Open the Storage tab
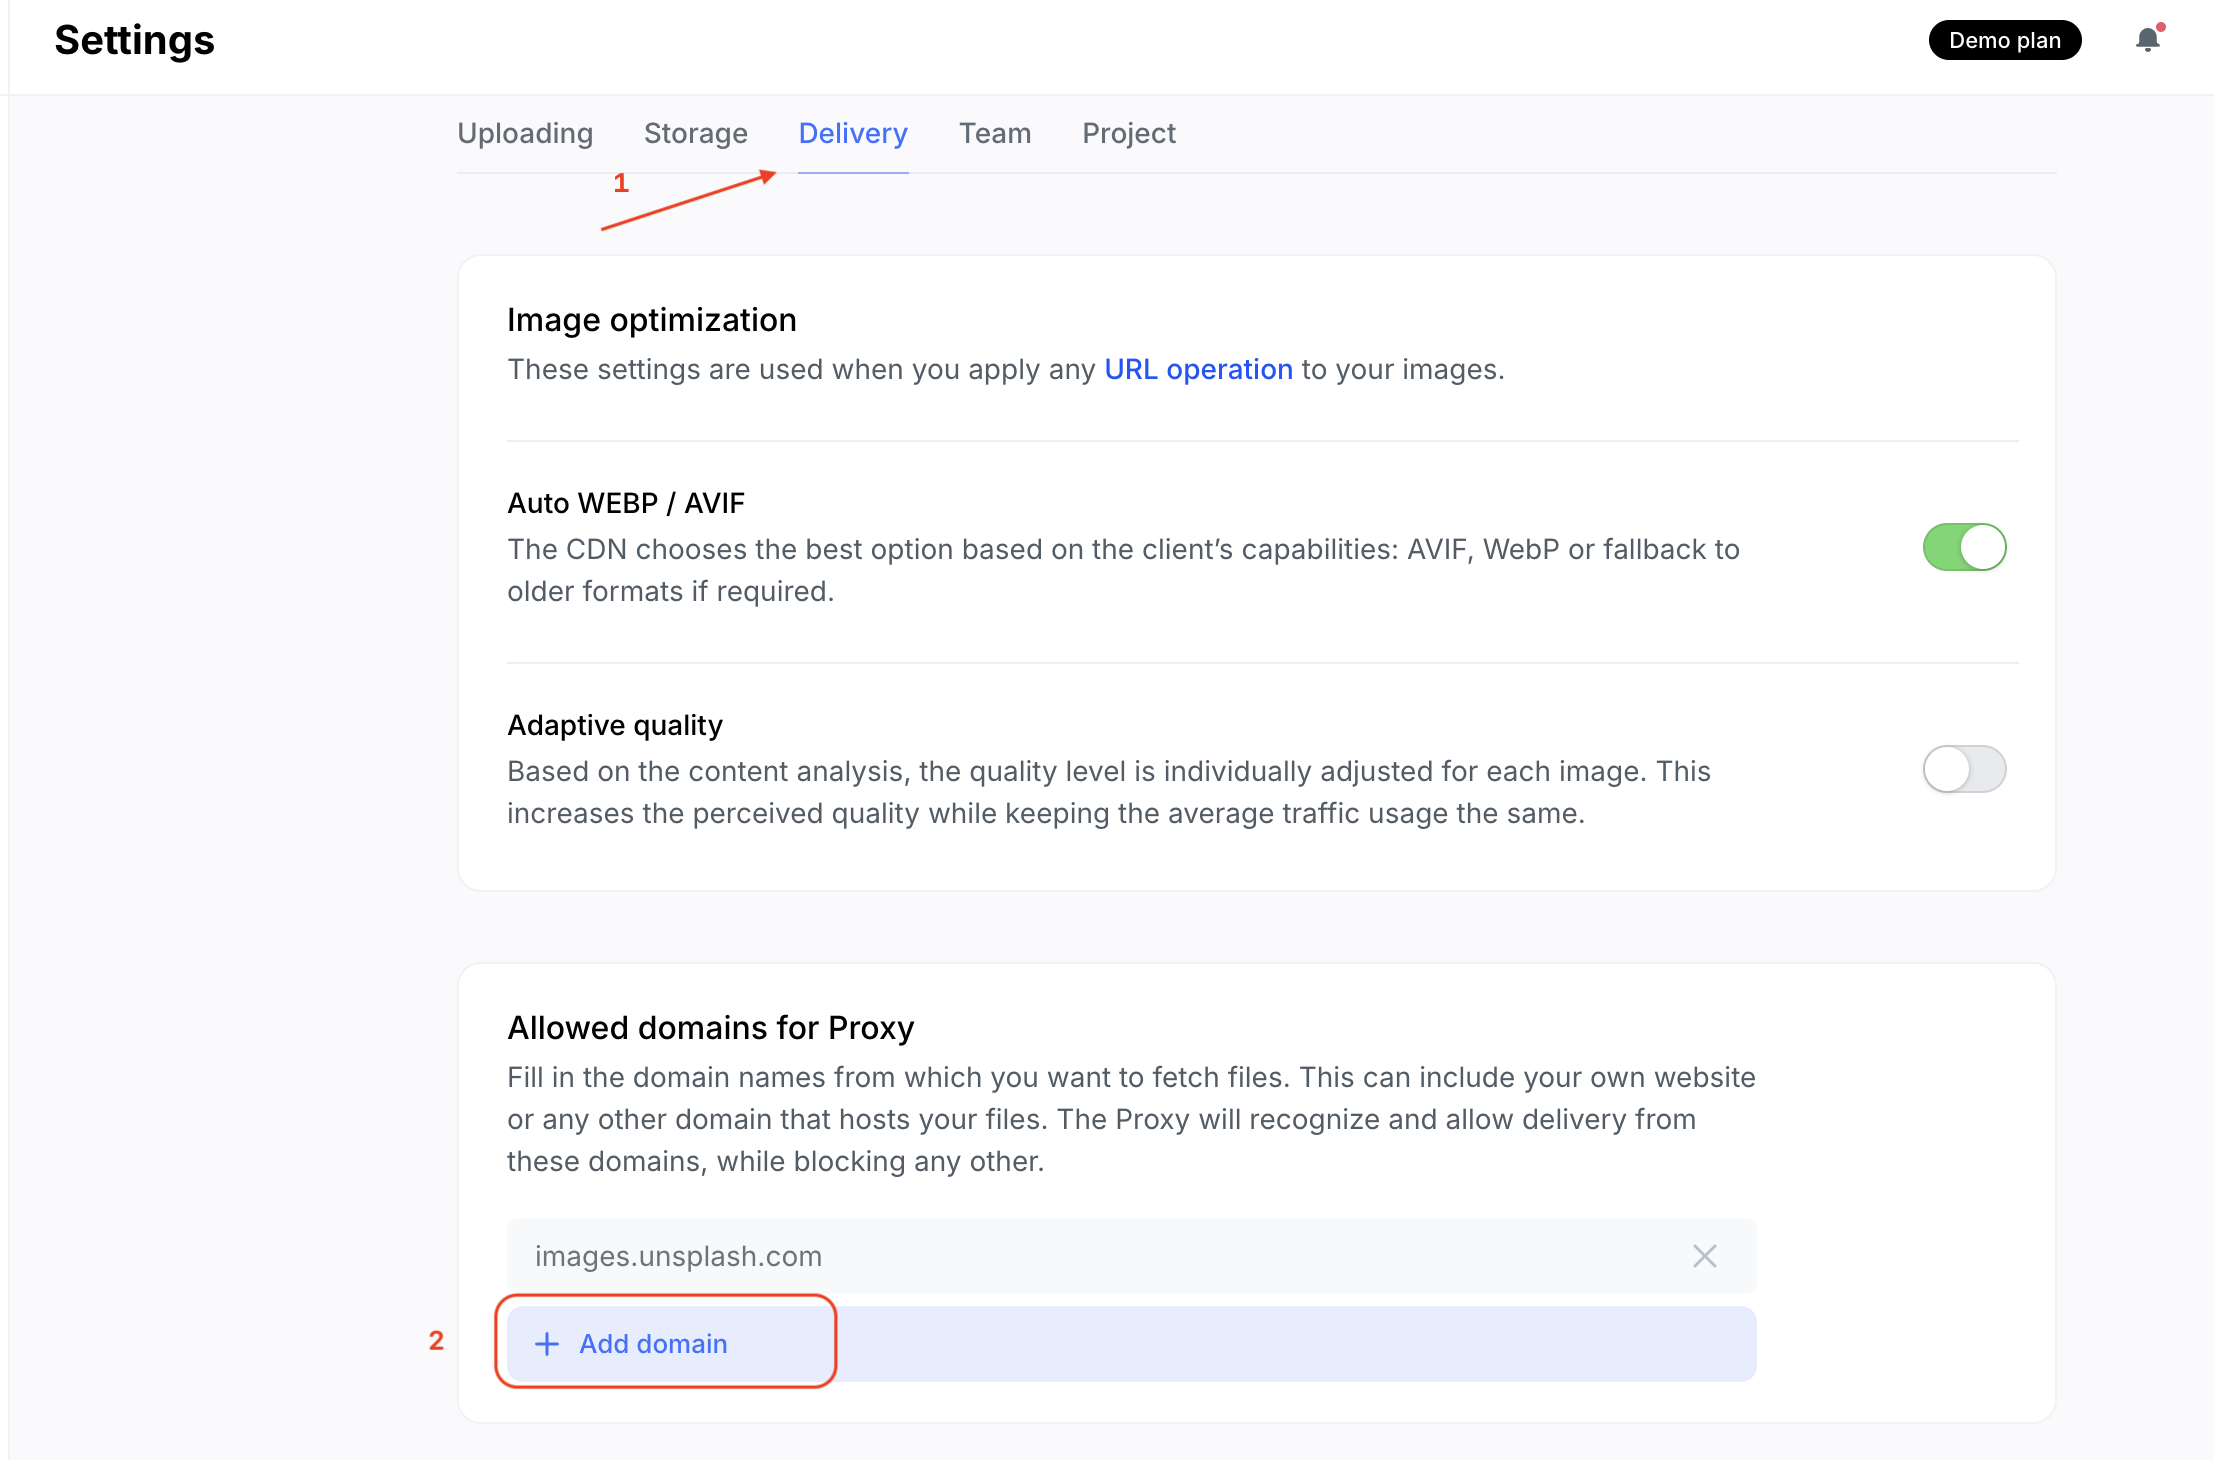The image size is (2214, 1460). click(x=695, y=133)
